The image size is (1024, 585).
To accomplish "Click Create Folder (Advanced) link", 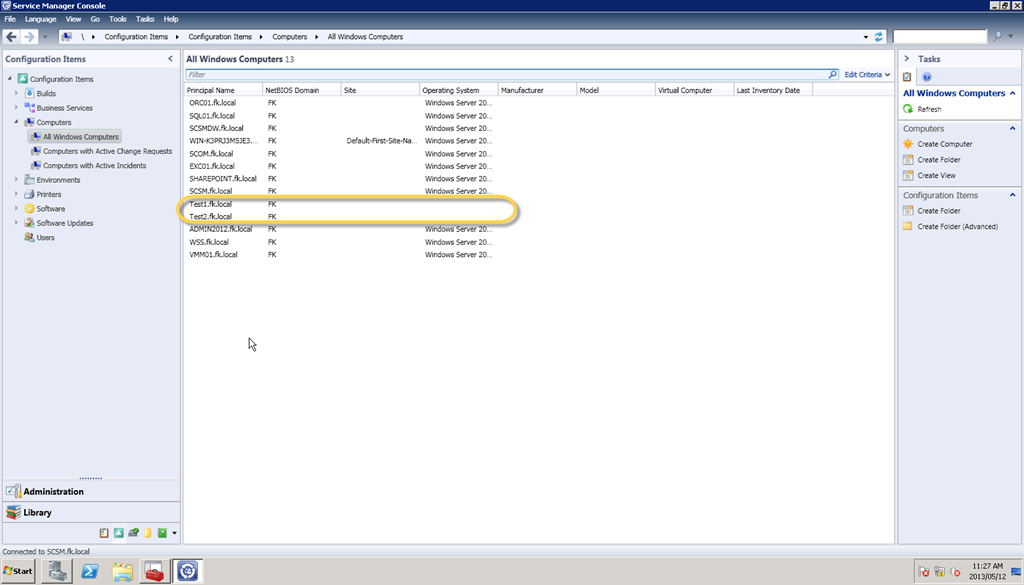I will 957,227.
